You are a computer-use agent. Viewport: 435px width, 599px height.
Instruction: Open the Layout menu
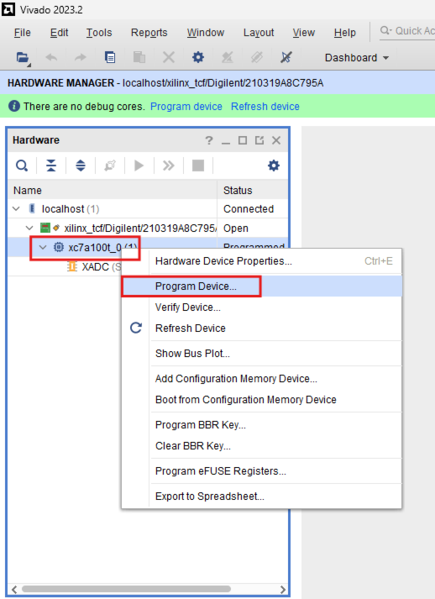(x=259, y=32)
